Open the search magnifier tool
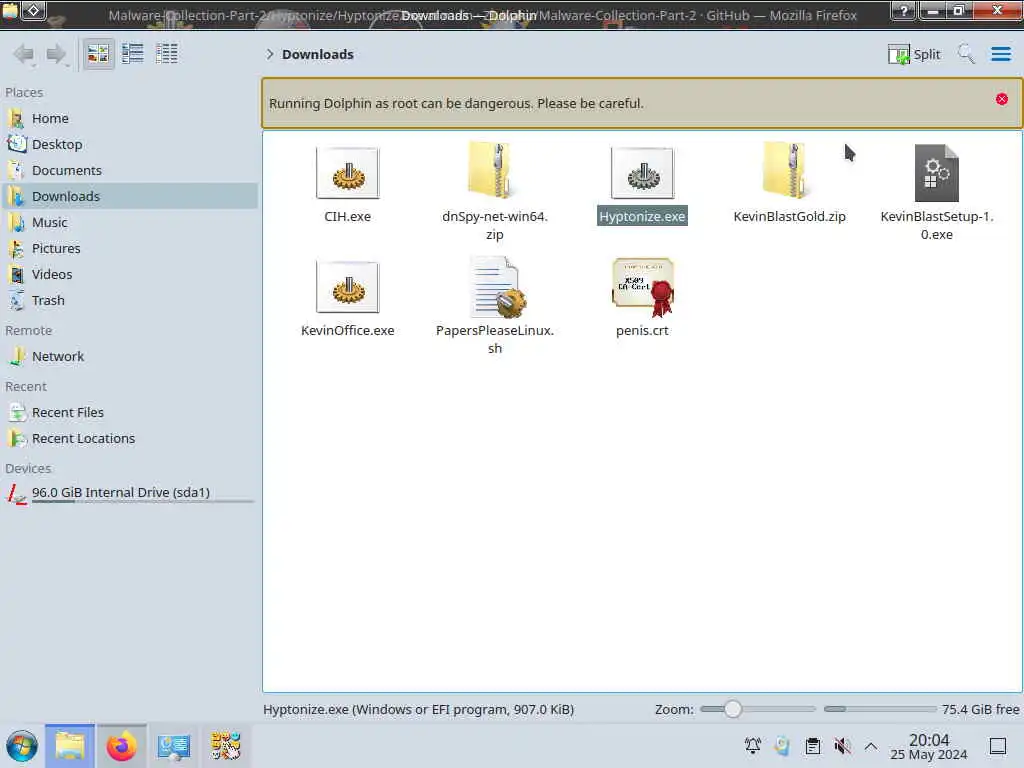Image resolution: width=1024 pixels, height=768 pixels. coord(966,54)
